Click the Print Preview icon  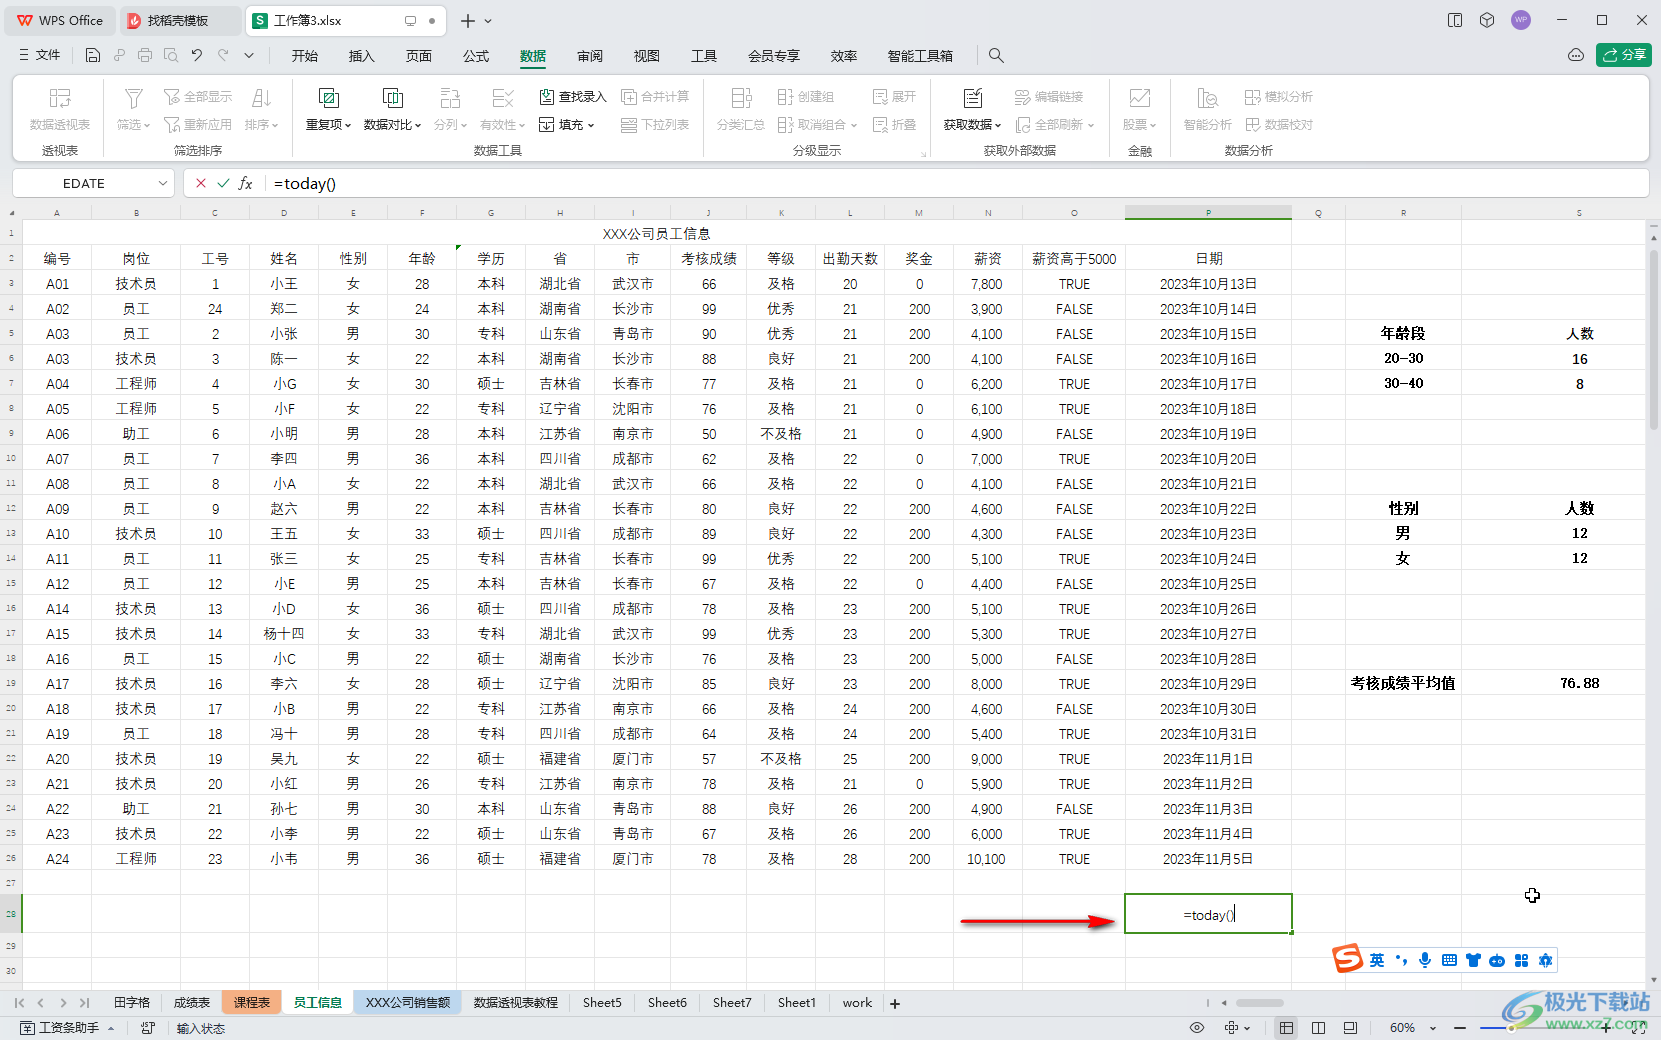click(171, 56)
